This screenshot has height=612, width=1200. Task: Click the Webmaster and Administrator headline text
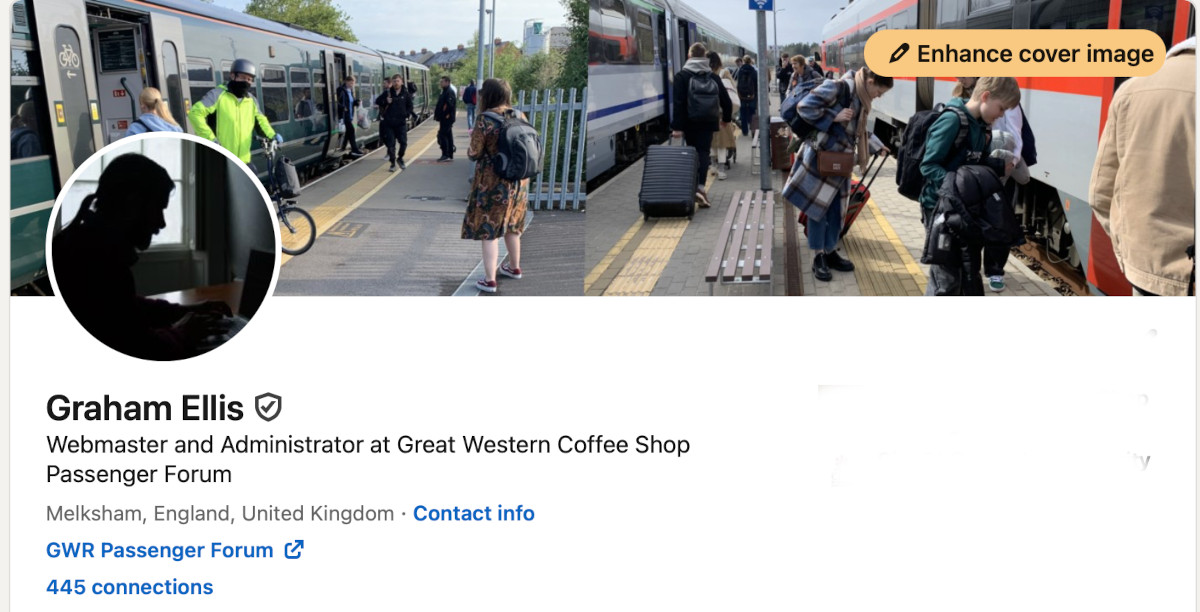point(368,459)
